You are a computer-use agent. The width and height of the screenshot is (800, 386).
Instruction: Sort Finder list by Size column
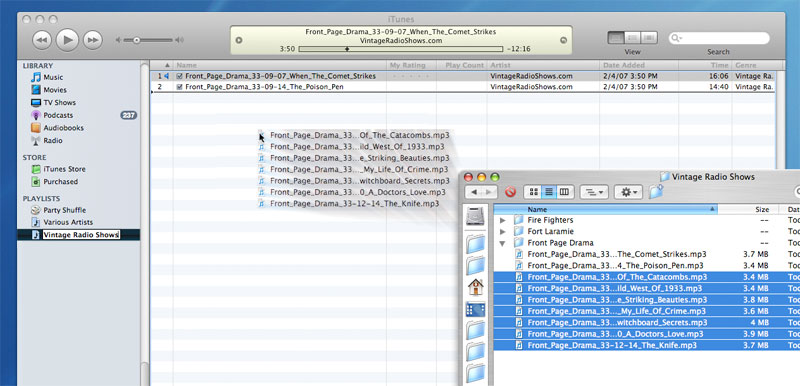tap(748, 209)
